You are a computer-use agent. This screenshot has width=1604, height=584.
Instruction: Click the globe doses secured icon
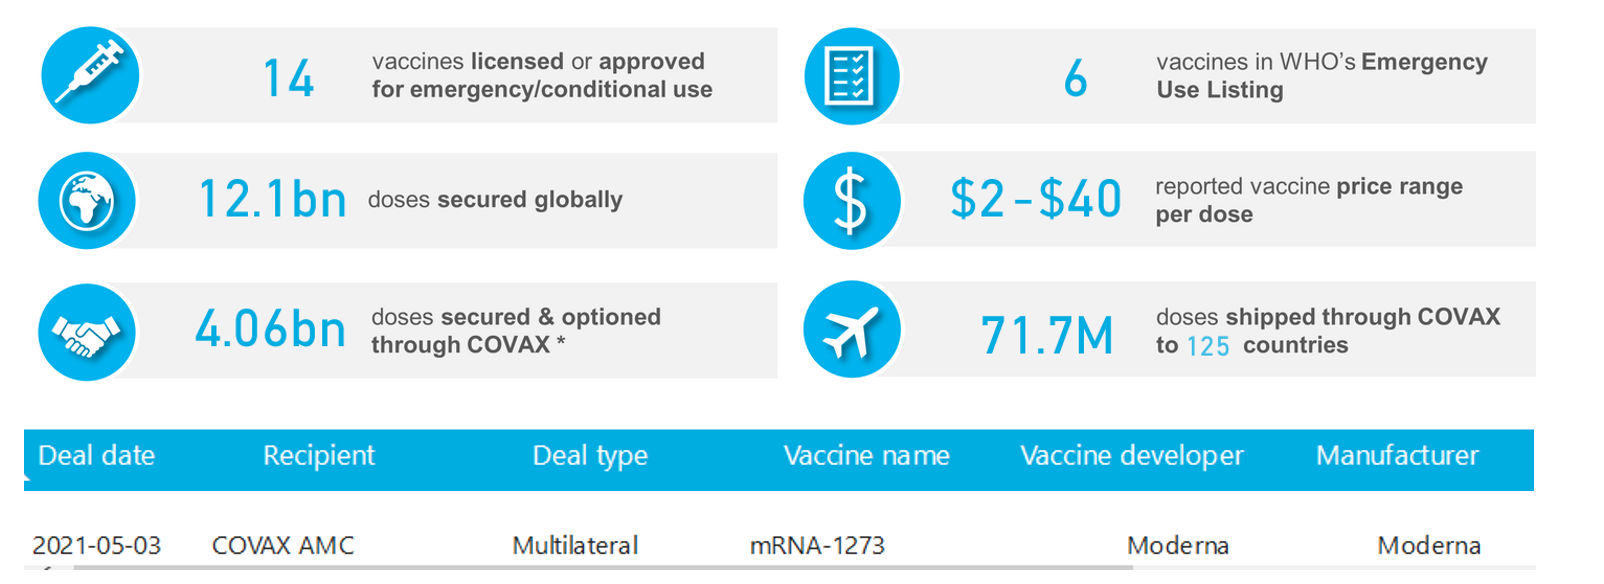click(x=87, y=201)
